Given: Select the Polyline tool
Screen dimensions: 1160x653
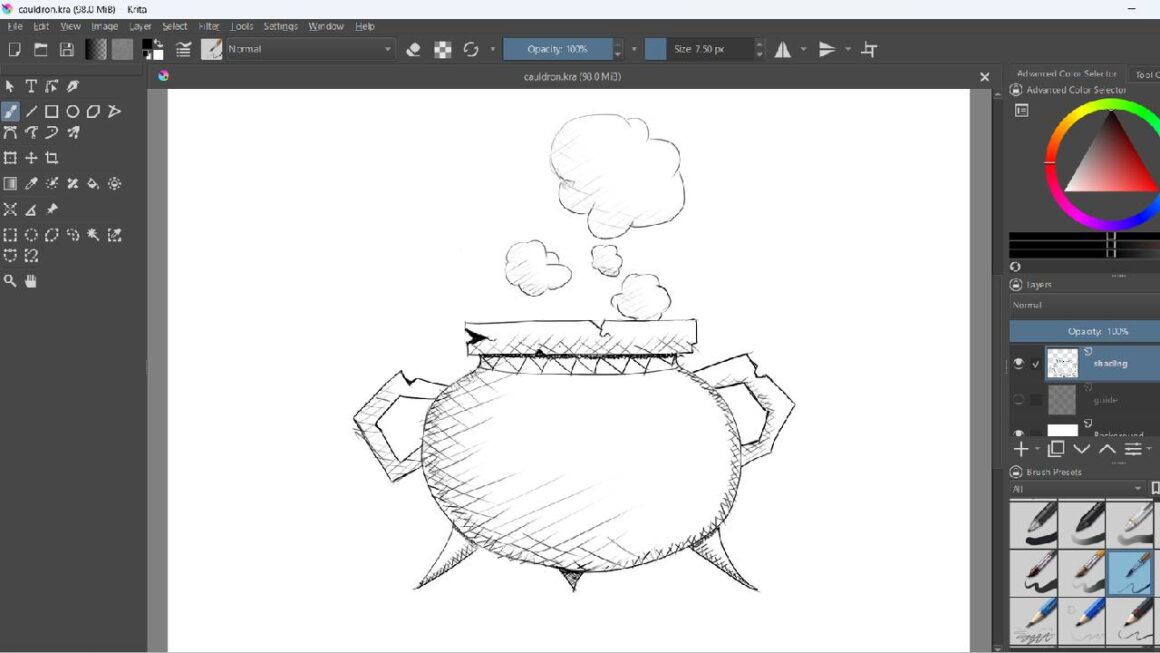Looking at the screenshot, I should pos(114,112).
